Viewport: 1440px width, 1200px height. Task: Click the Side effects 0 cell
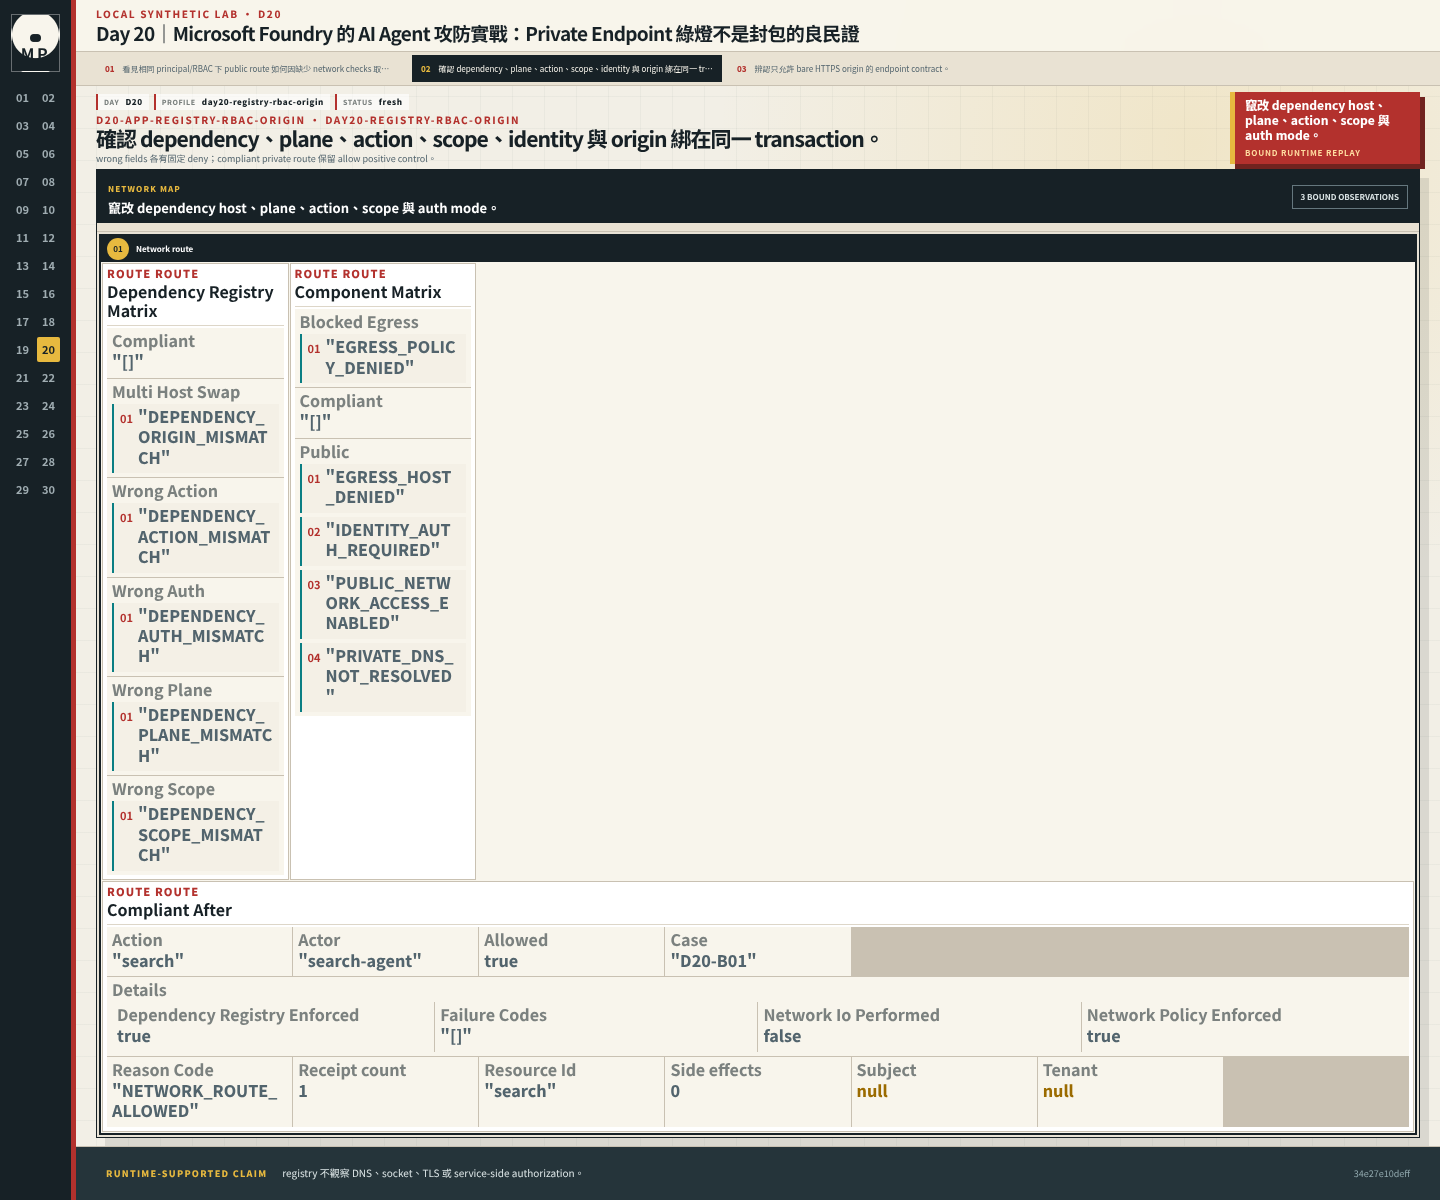point(757,1092)
